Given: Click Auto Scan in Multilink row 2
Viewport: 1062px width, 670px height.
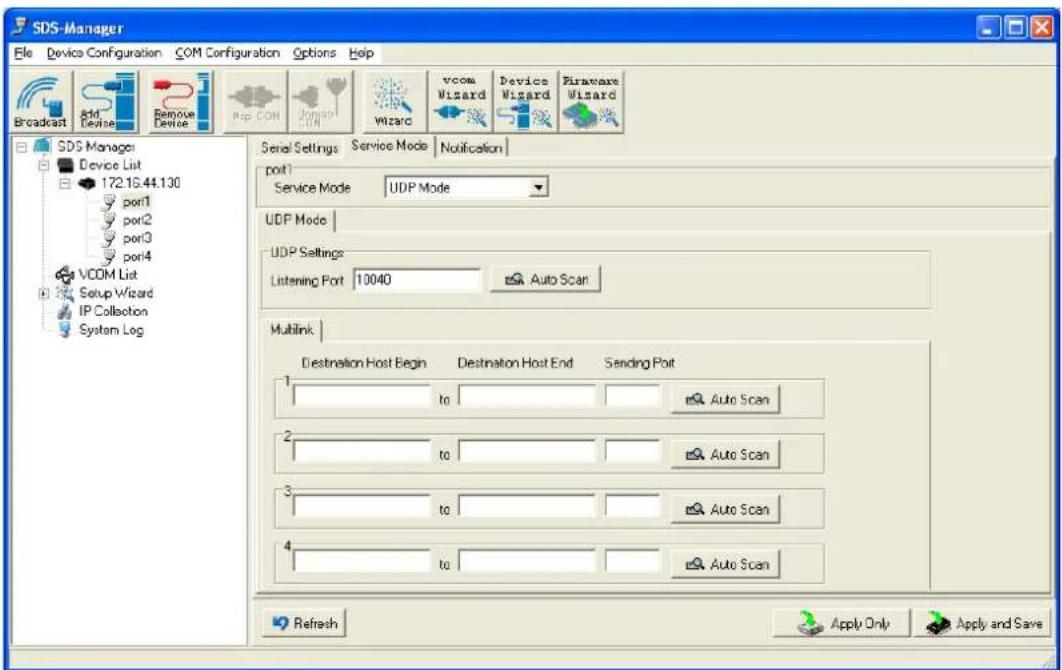Looking at the screenshot, I should point(725,455).
